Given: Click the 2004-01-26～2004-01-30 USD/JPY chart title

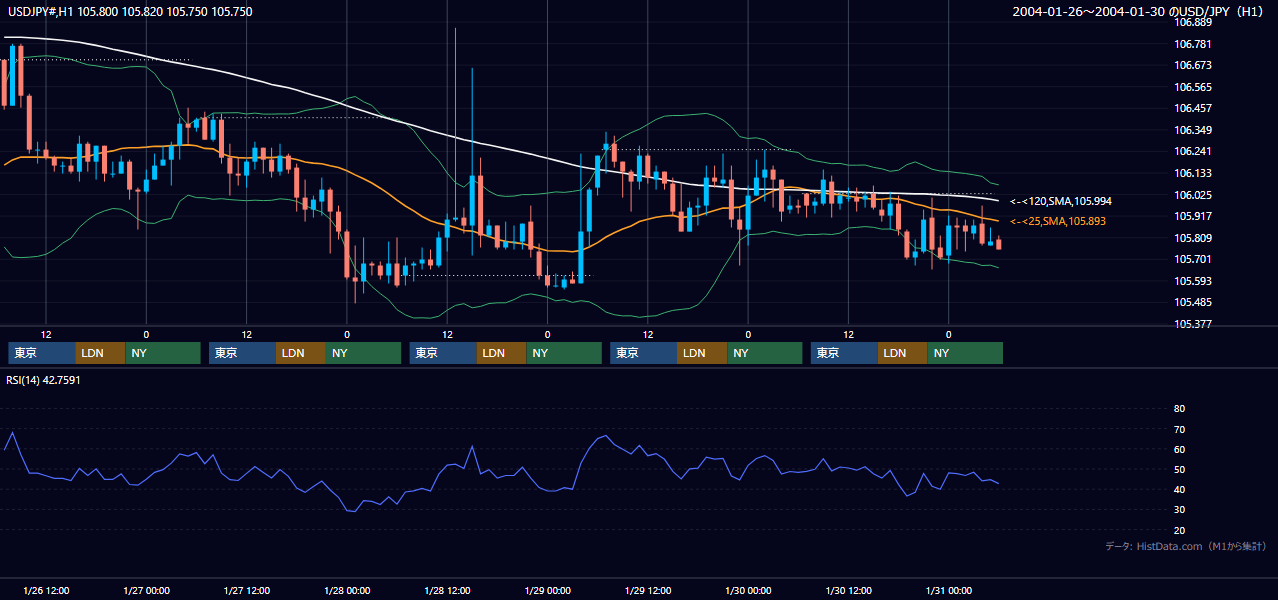Looking at the screenshot, I should [x=1139, y=12].
